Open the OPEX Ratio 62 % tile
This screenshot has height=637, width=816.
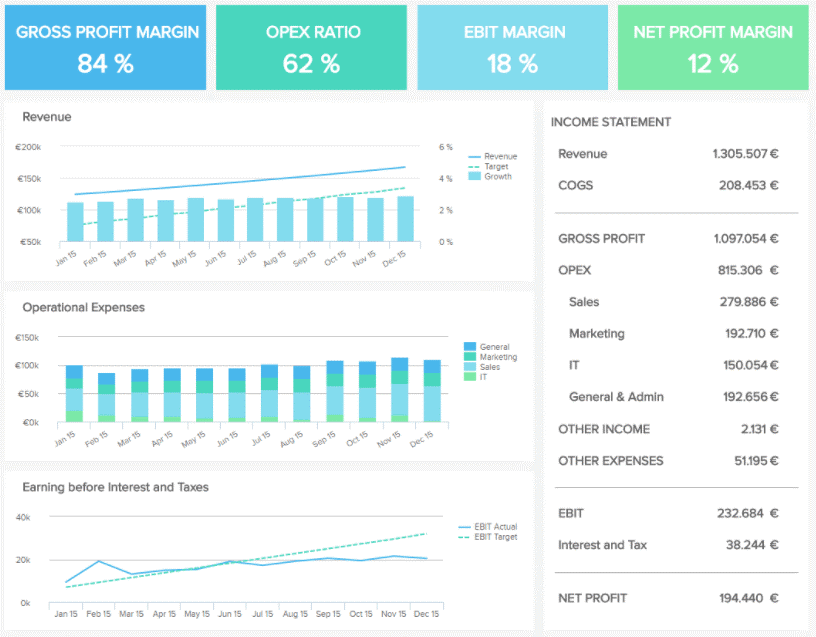click(311, 48)
